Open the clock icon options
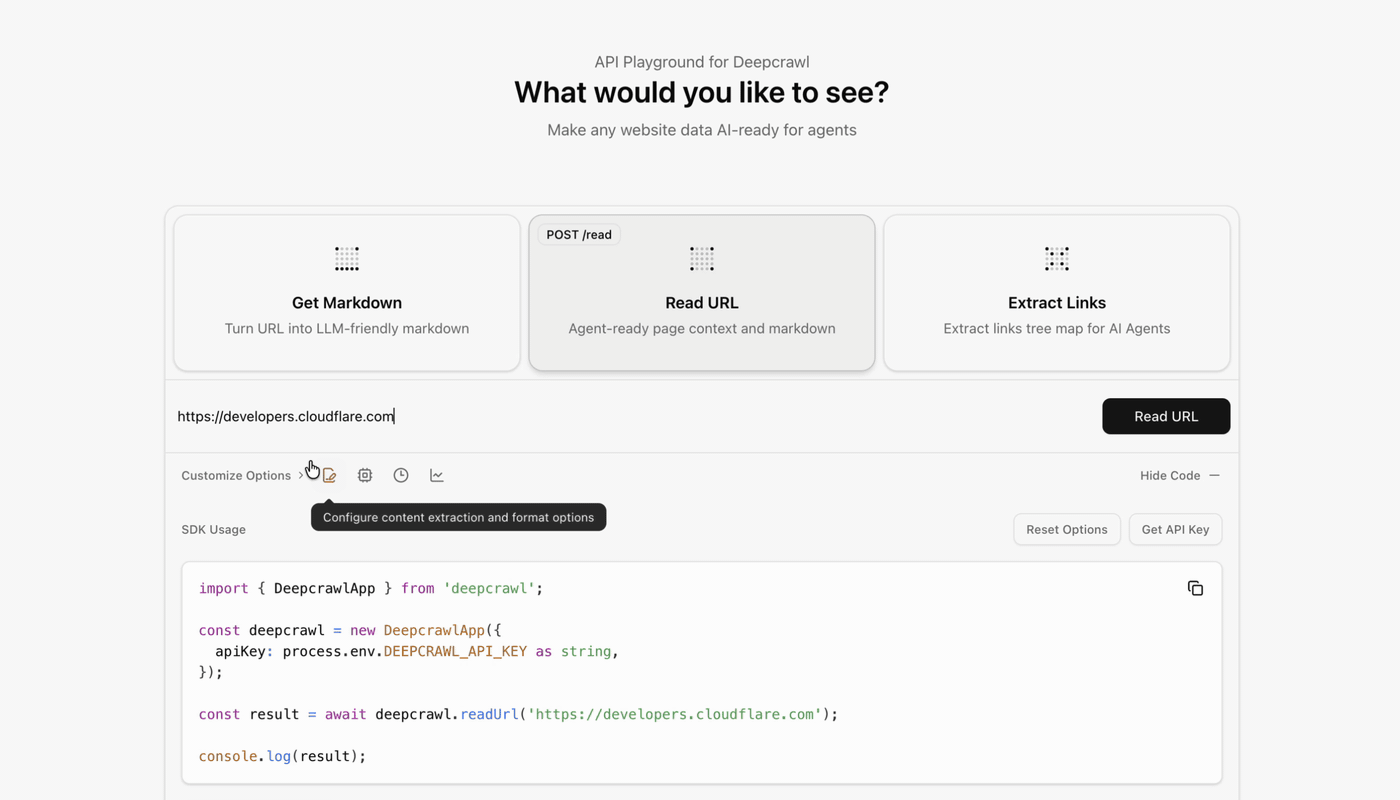The image size is (1400, 800). 401,475
